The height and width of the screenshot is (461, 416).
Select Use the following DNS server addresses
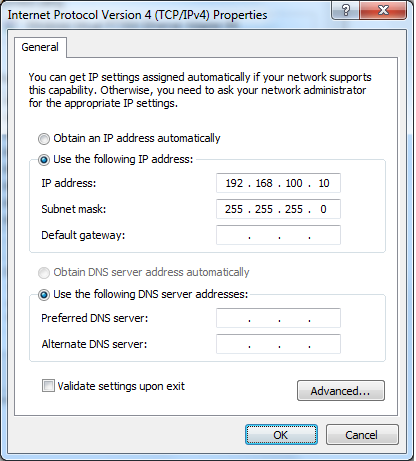pos(44,295)
